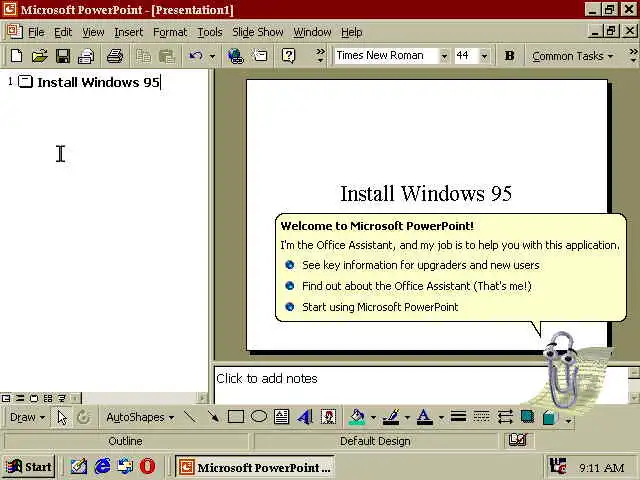Screen dimensions: 640x480
Task: Toggle Bold formatting
Action: click(509, 56)
